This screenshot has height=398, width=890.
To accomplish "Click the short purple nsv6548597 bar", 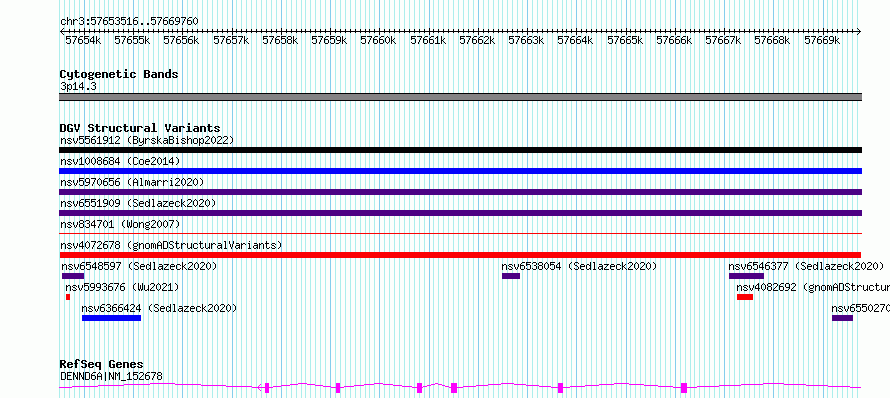I will click(73, 276).
